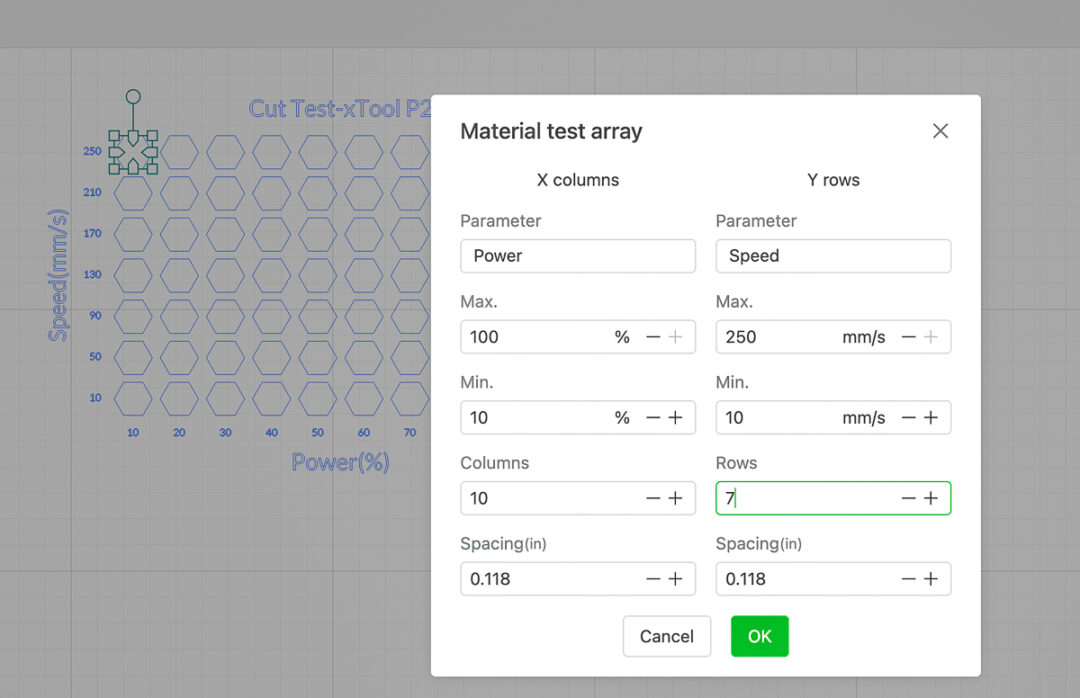Reduce the Columns count with minus

click(x=653, y=498)
